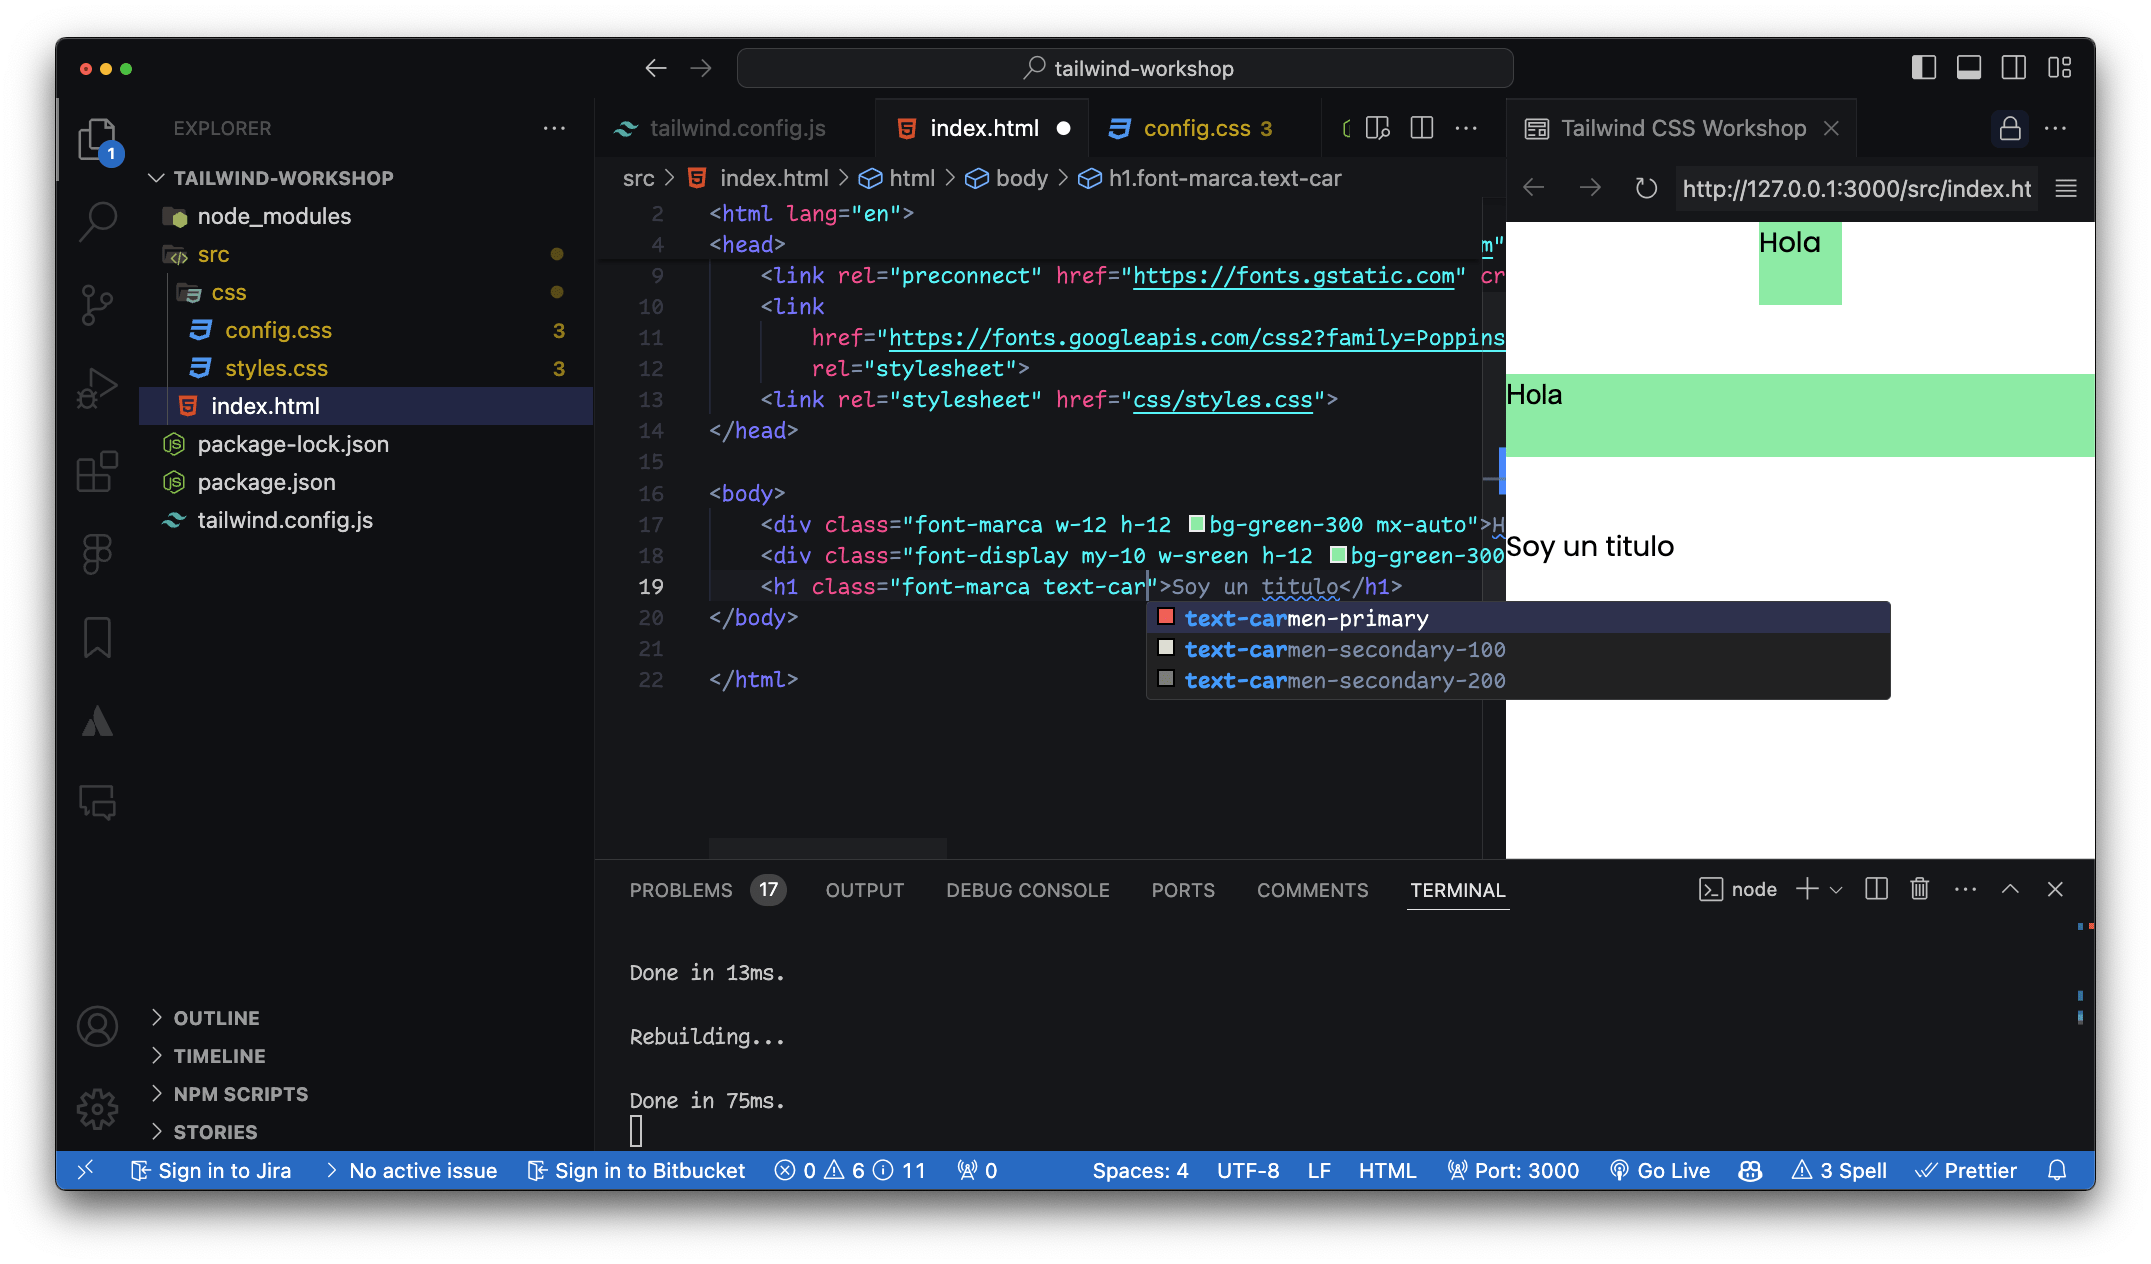The image size is (2151, 1264).
Task: Kill terminal with the trash icon
Action: coord(1919,889)
